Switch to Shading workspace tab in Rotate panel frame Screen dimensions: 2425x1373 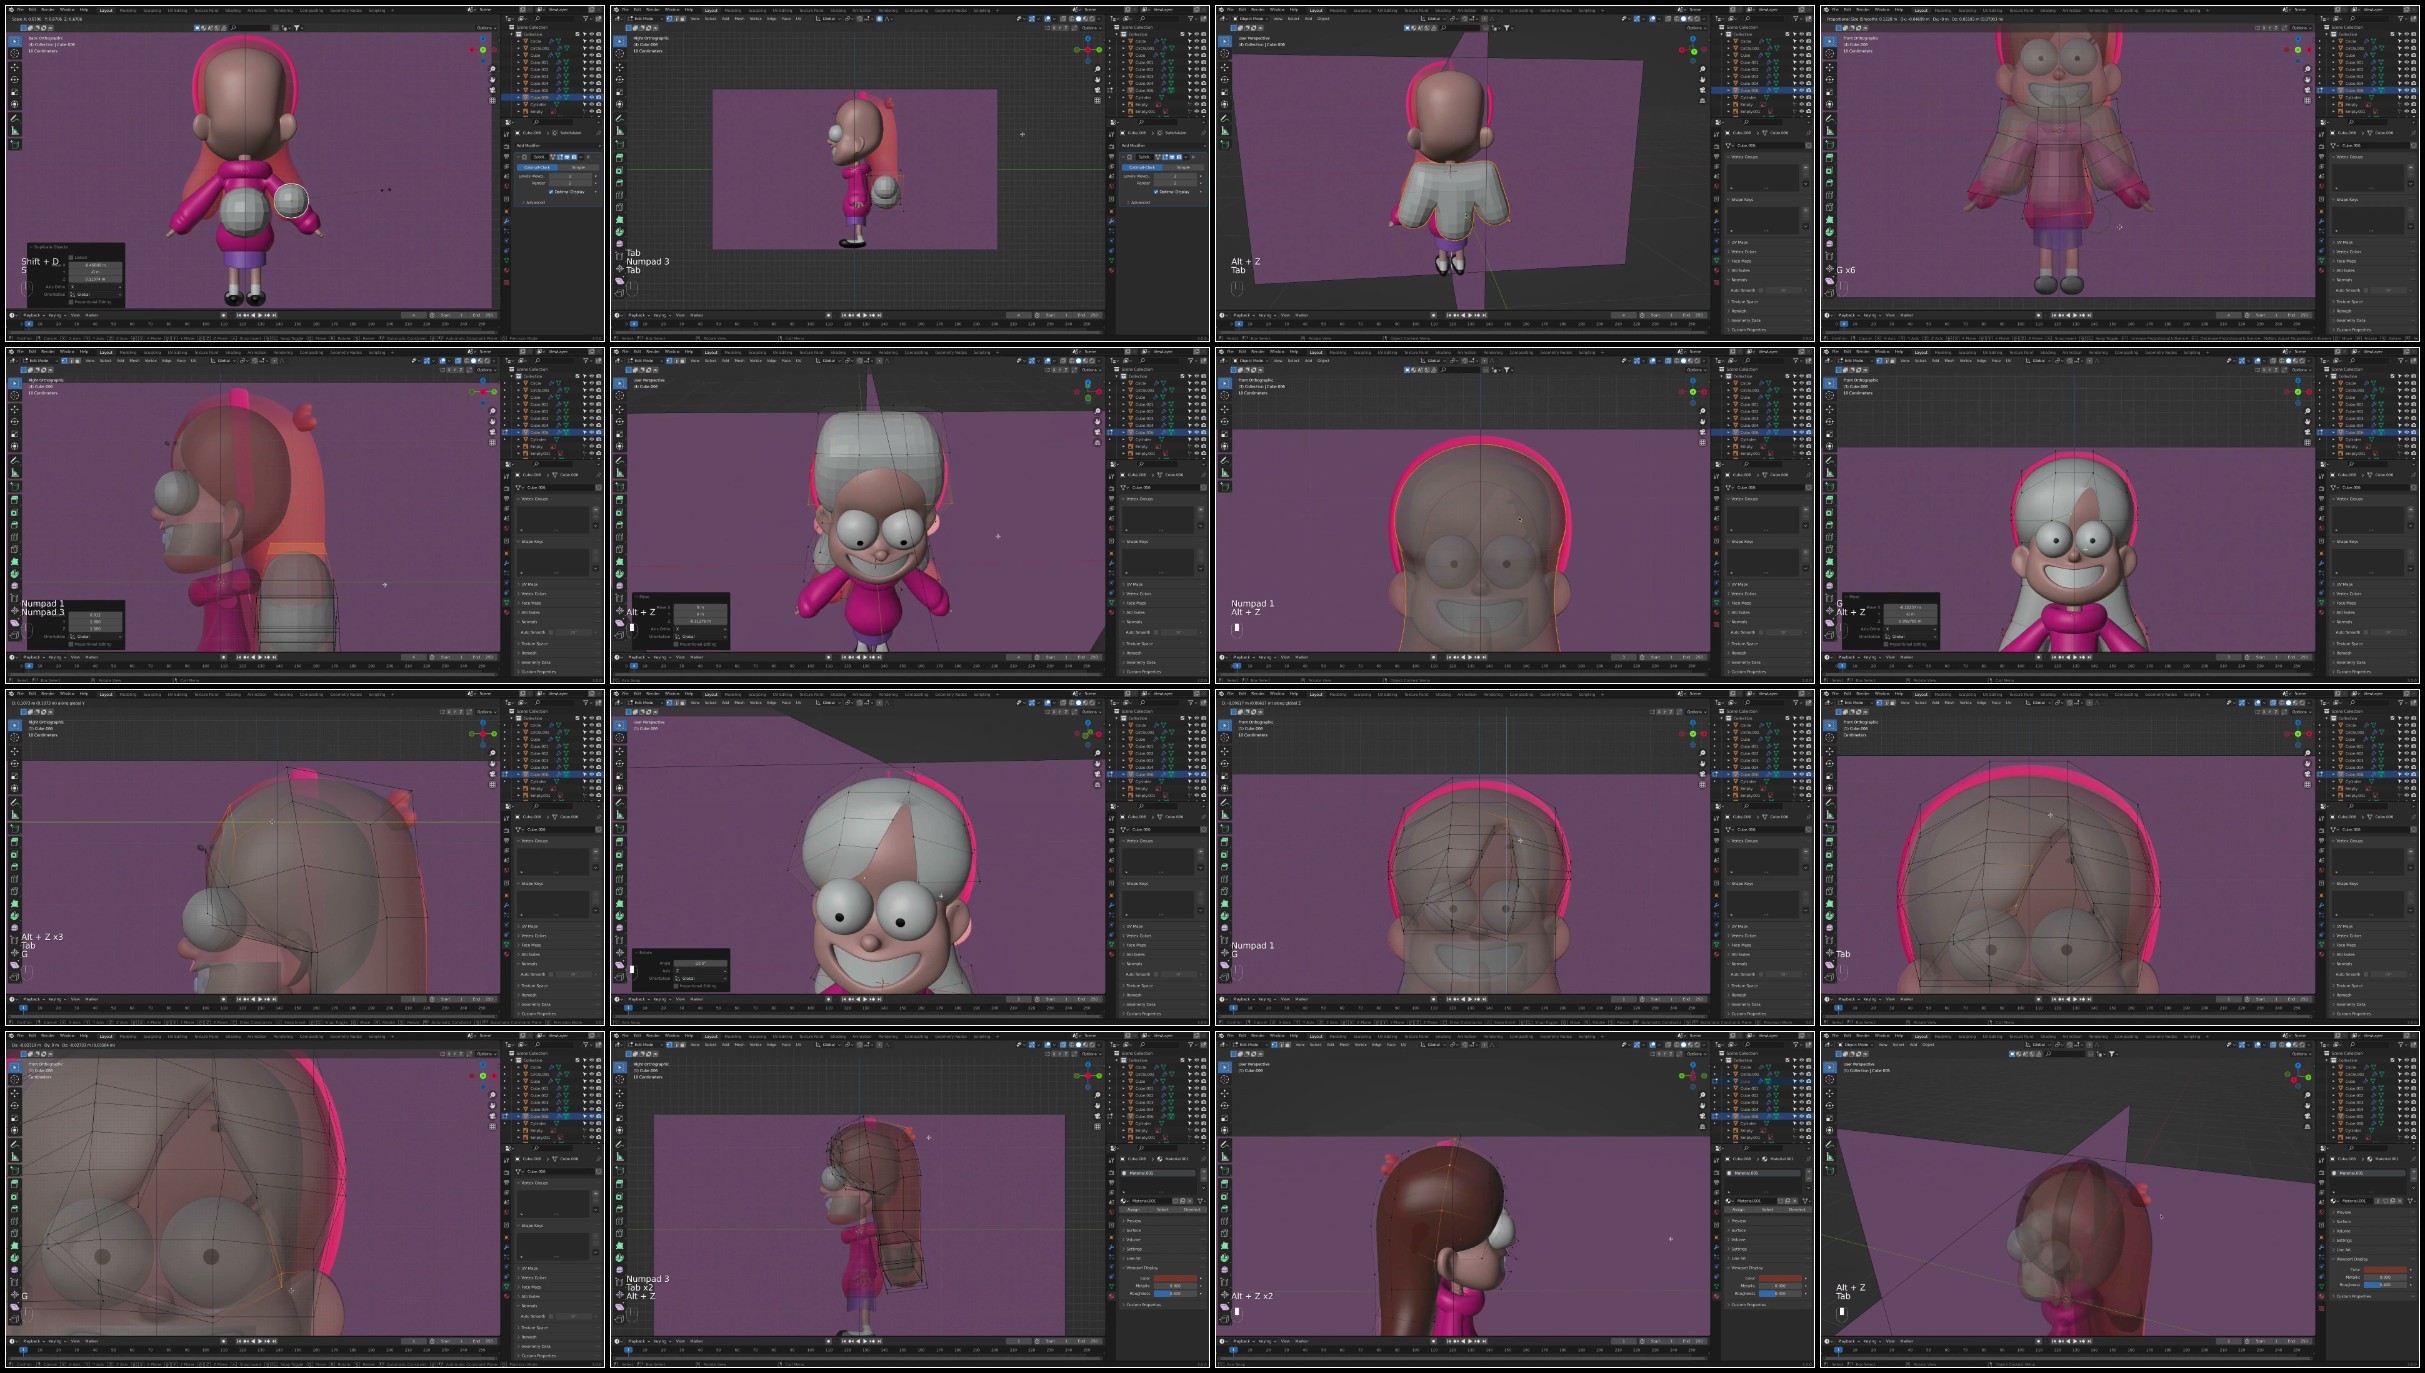point(838,695)
